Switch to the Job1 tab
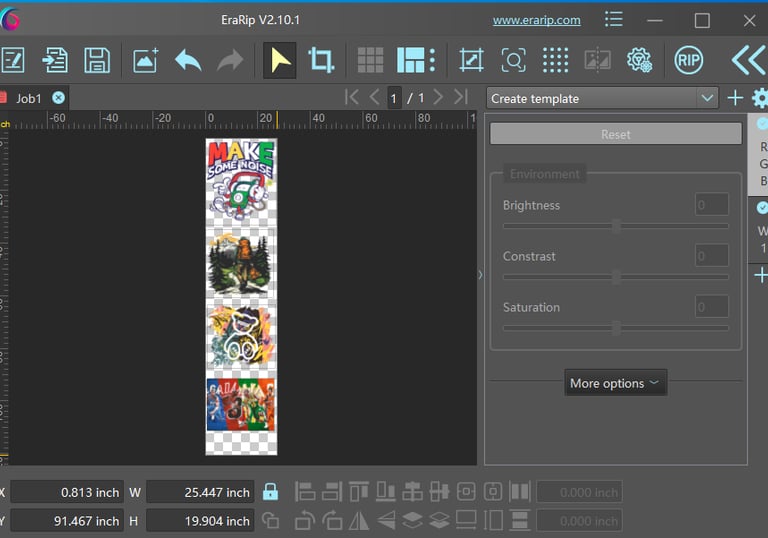This screenshot has width=768, height=538. [x=29, y=98]
